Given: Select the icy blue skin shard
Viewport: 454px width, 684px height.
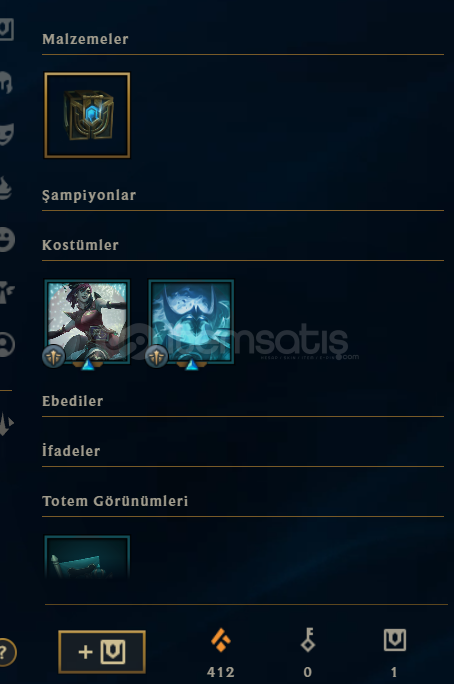Looking at the screenshot, I should point(191,321).
